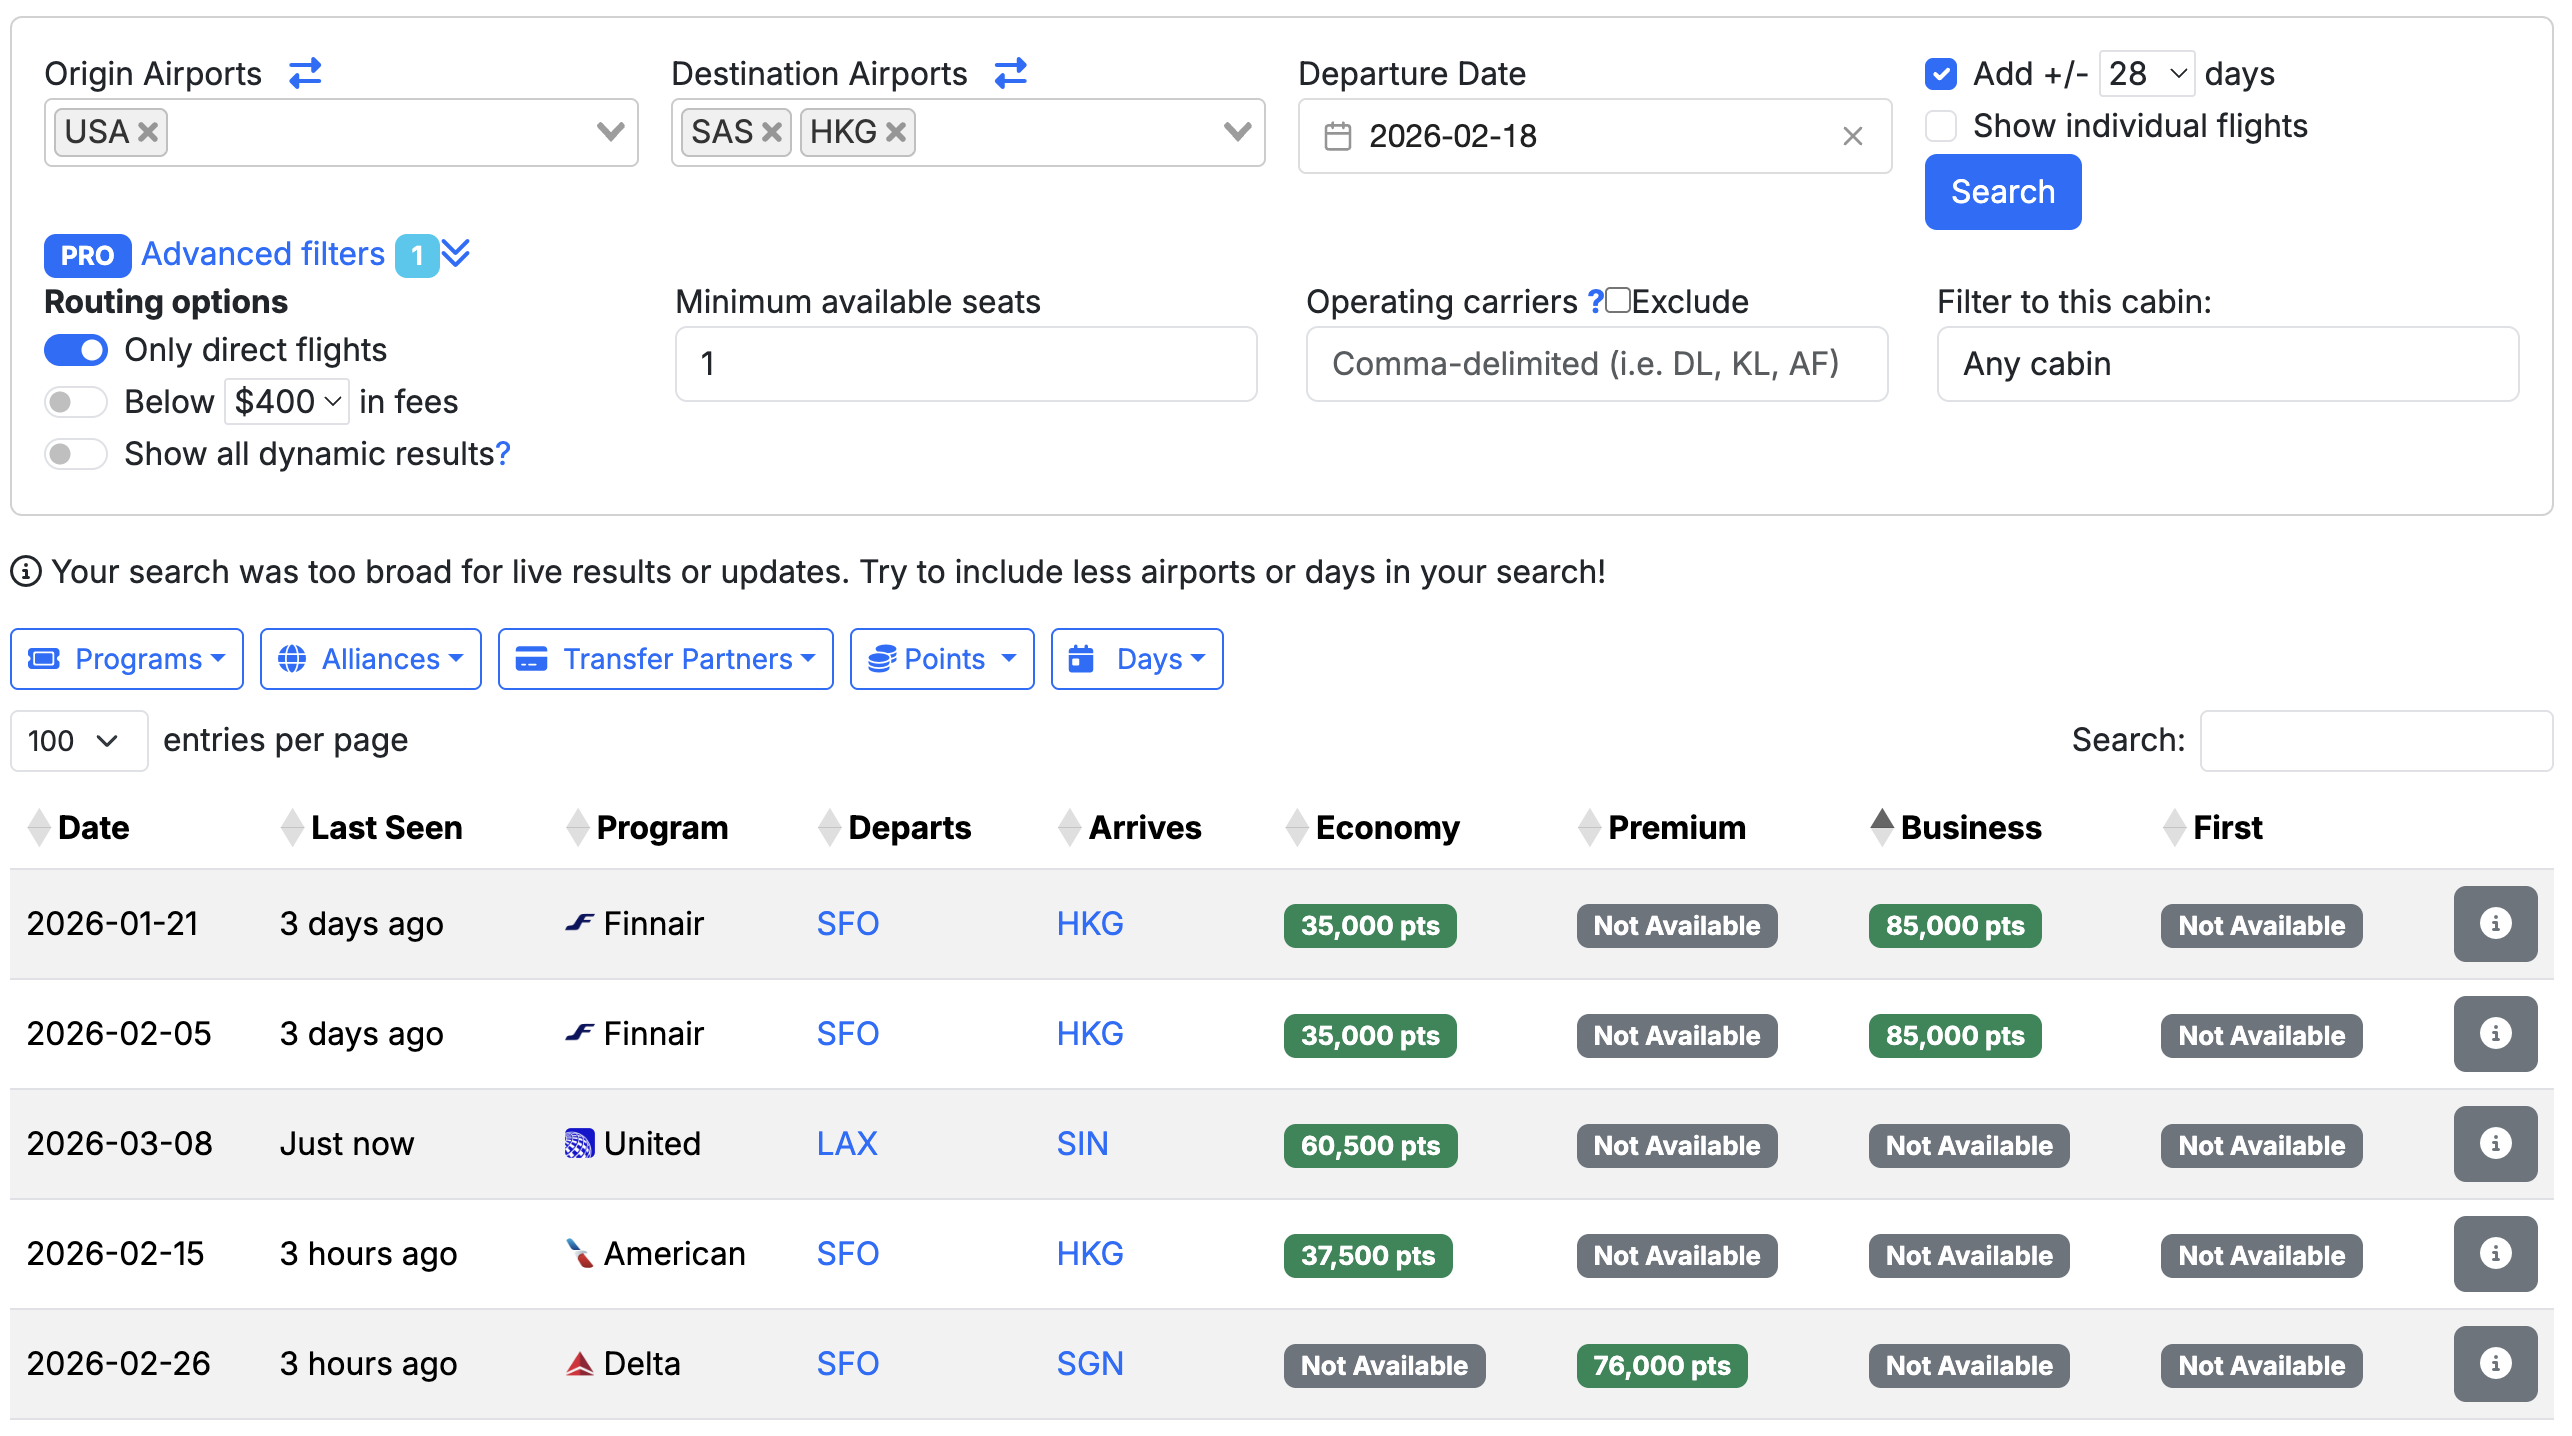The image size is (2572, 1436).
Task: Open info for the United LAX-SIN row
Action: [2495, 1143]
